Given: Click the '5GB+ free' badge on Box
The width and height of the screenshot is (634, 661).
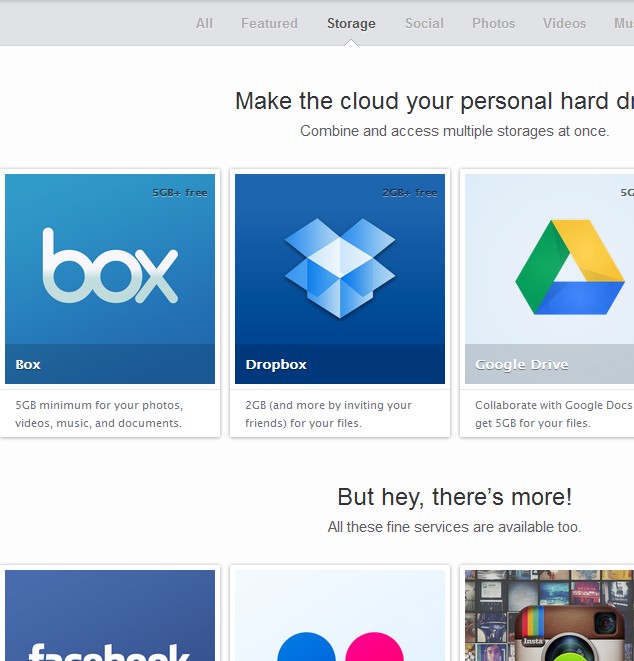Looking at the screenshot, I should [x=180, y=193].
